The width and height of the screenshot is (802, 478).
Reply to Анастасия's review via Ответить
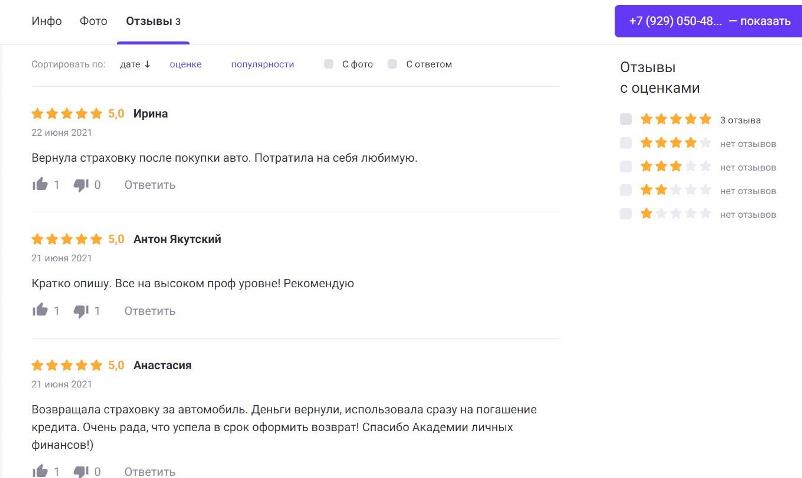[149, 471]
